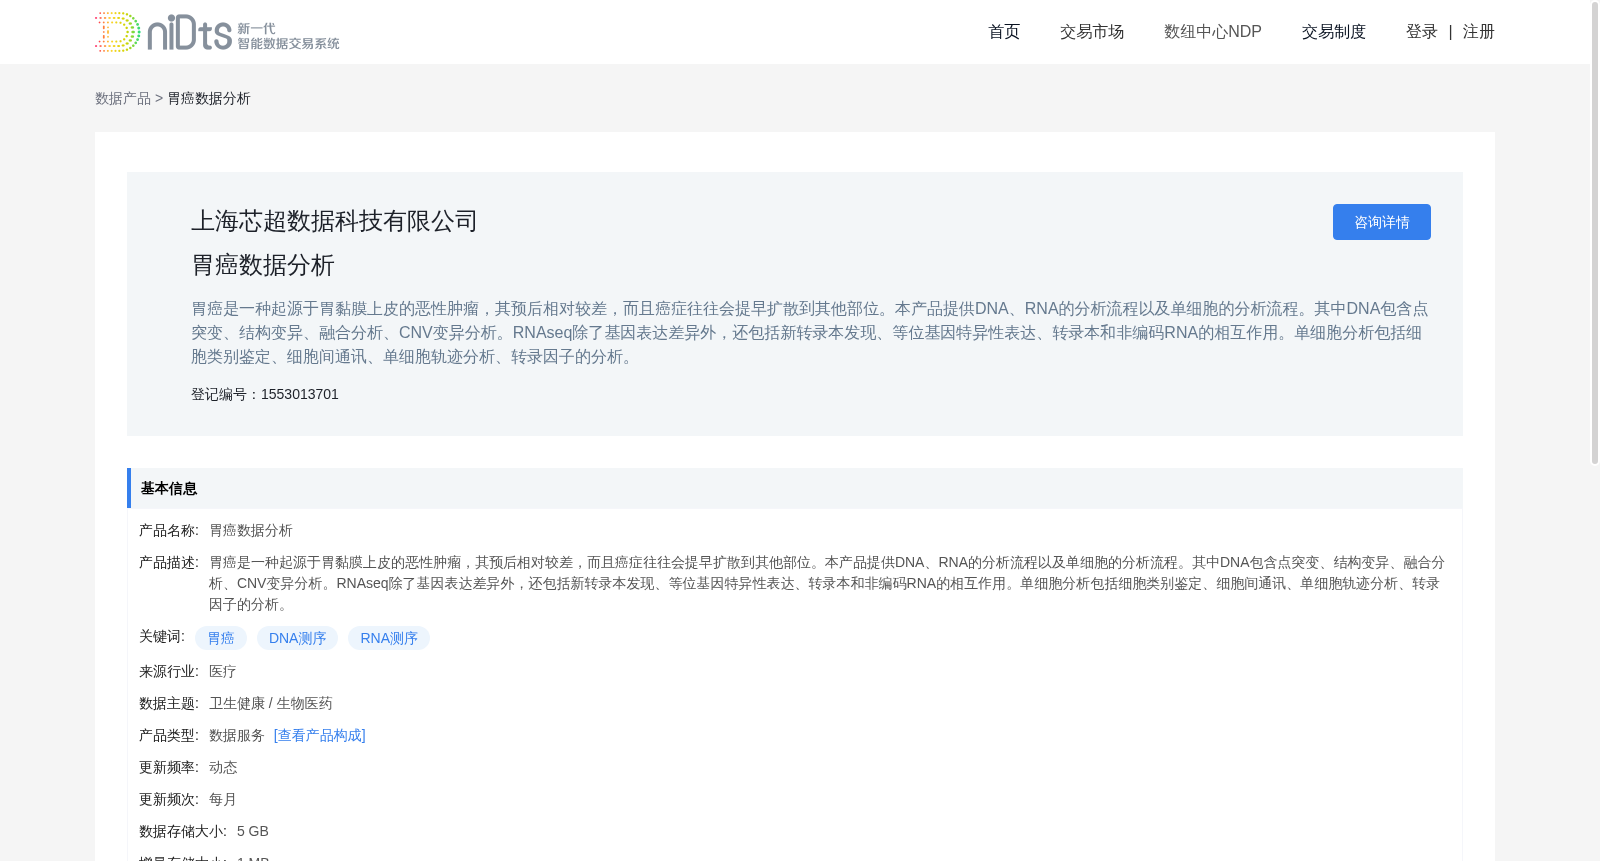Click the 基本信息 section header
1600x861 pixels.
pos(795,488)
